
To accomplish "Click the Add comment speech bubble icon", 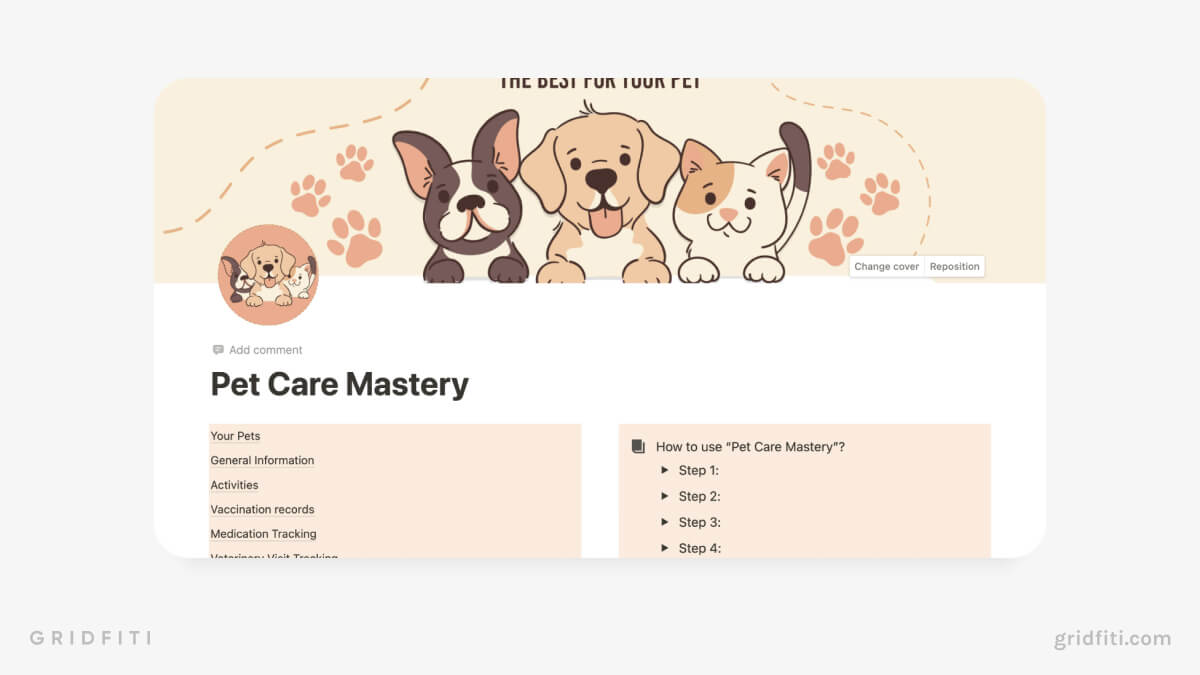I will coord(218,350).
